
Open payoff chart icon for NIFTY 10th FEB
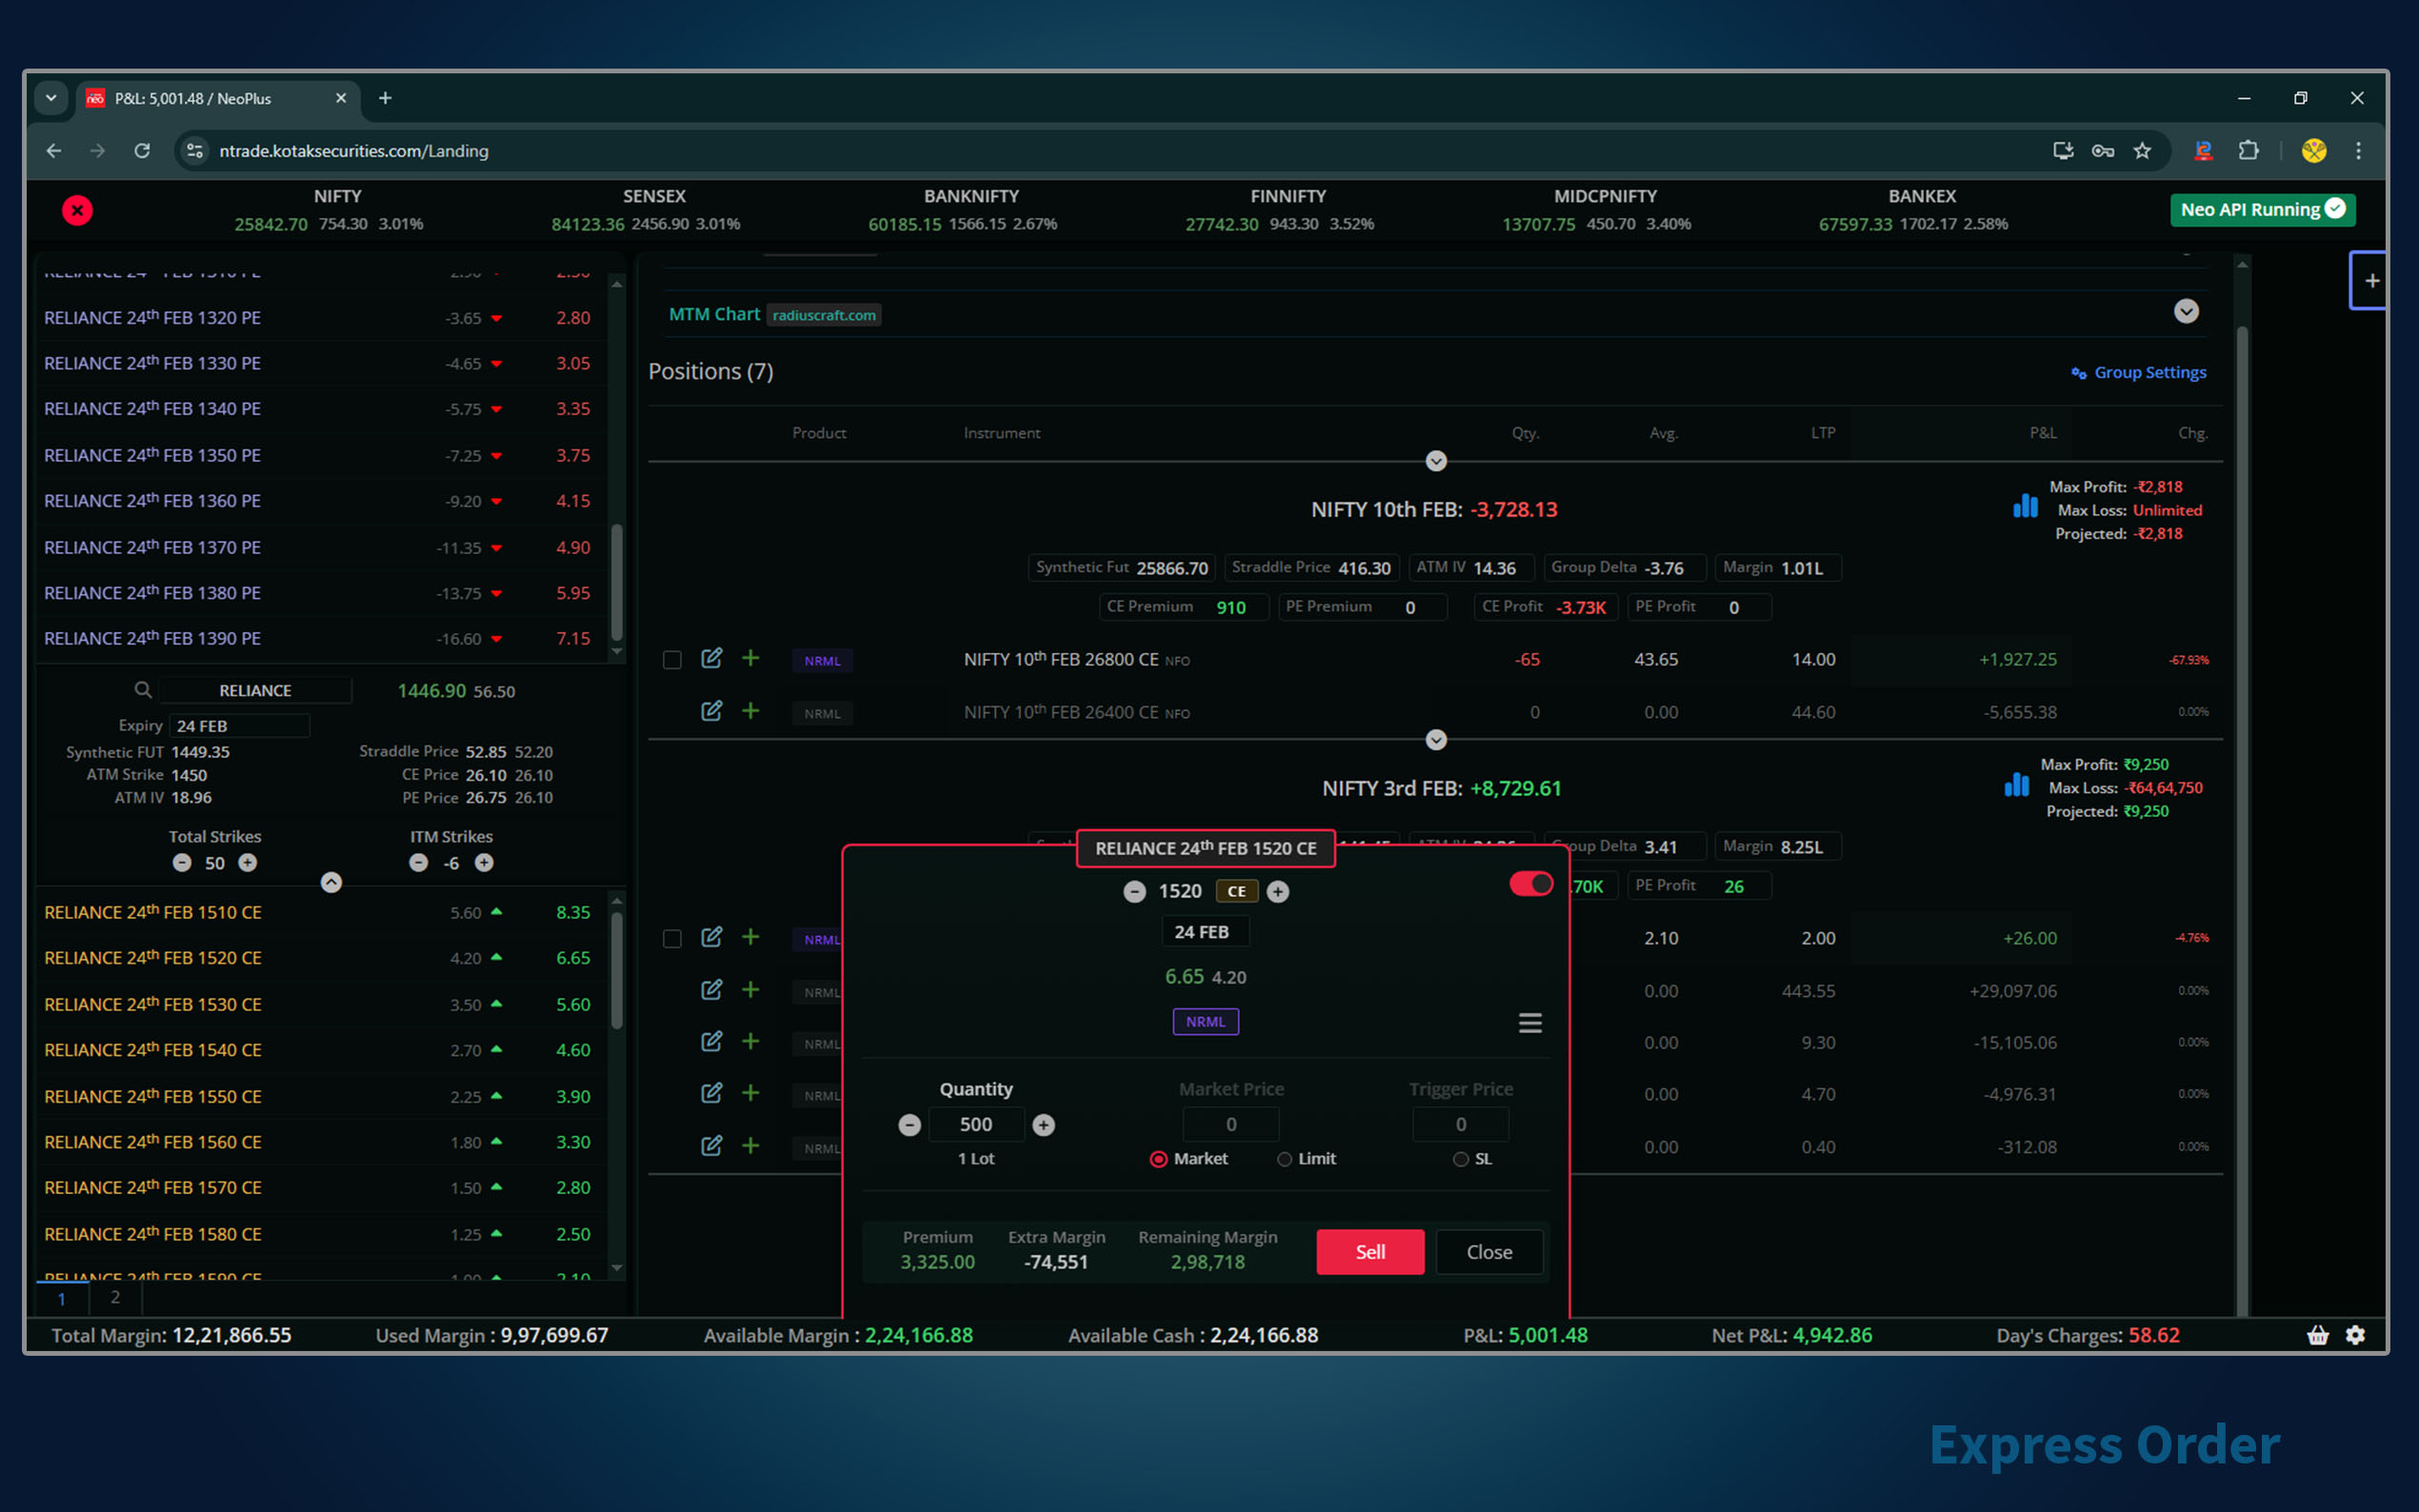[2024, 506]
